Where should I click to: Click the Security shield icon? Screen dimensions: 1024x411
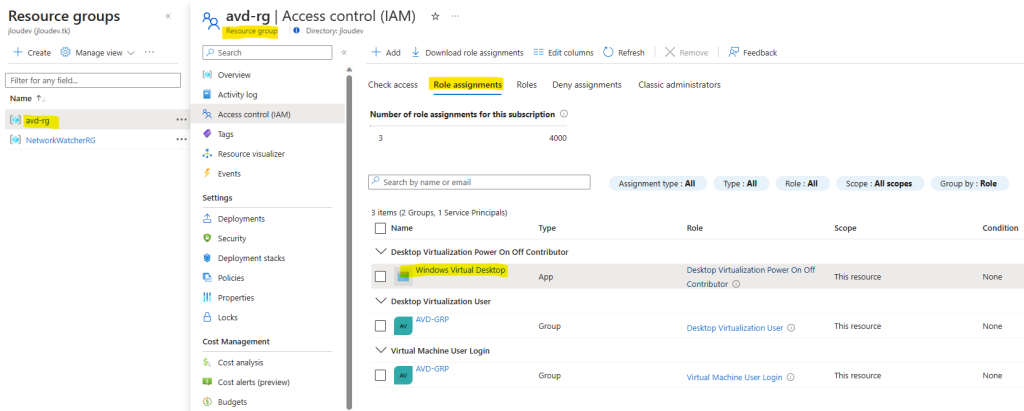[207, 238]
